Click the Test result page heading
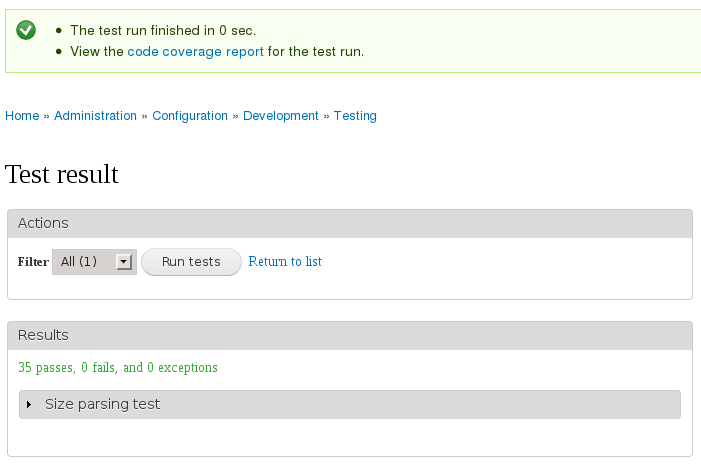Viewport: 701px width, 464px height. tap(62, 174)
